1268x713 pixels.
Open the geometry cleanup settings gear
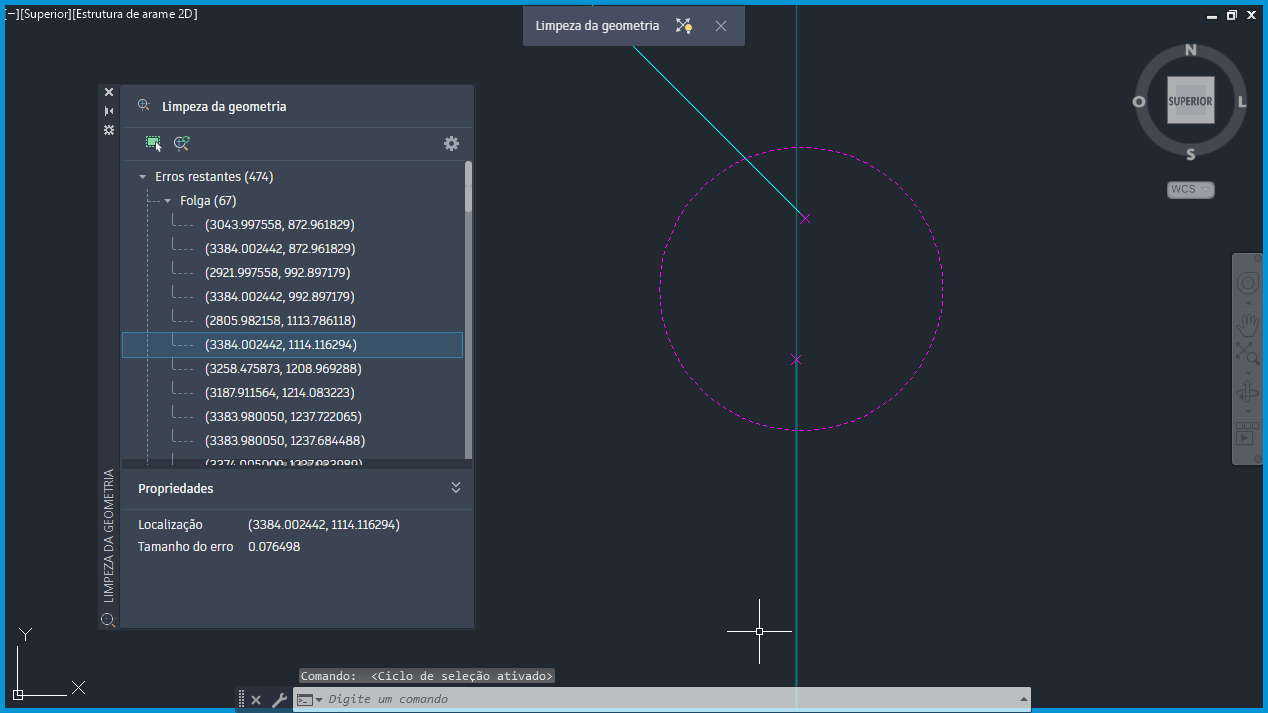[451, 144]
